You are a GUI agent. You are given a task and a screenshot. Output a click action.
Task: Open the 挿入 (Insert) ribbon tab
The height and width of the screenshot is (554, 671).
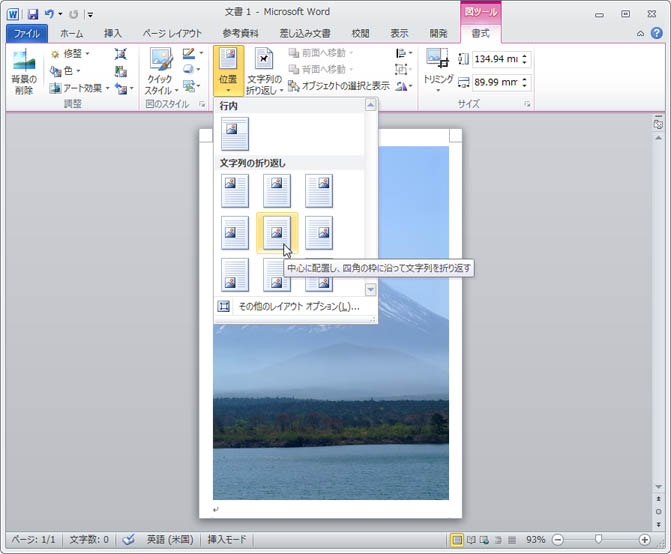tap(112, 34)
